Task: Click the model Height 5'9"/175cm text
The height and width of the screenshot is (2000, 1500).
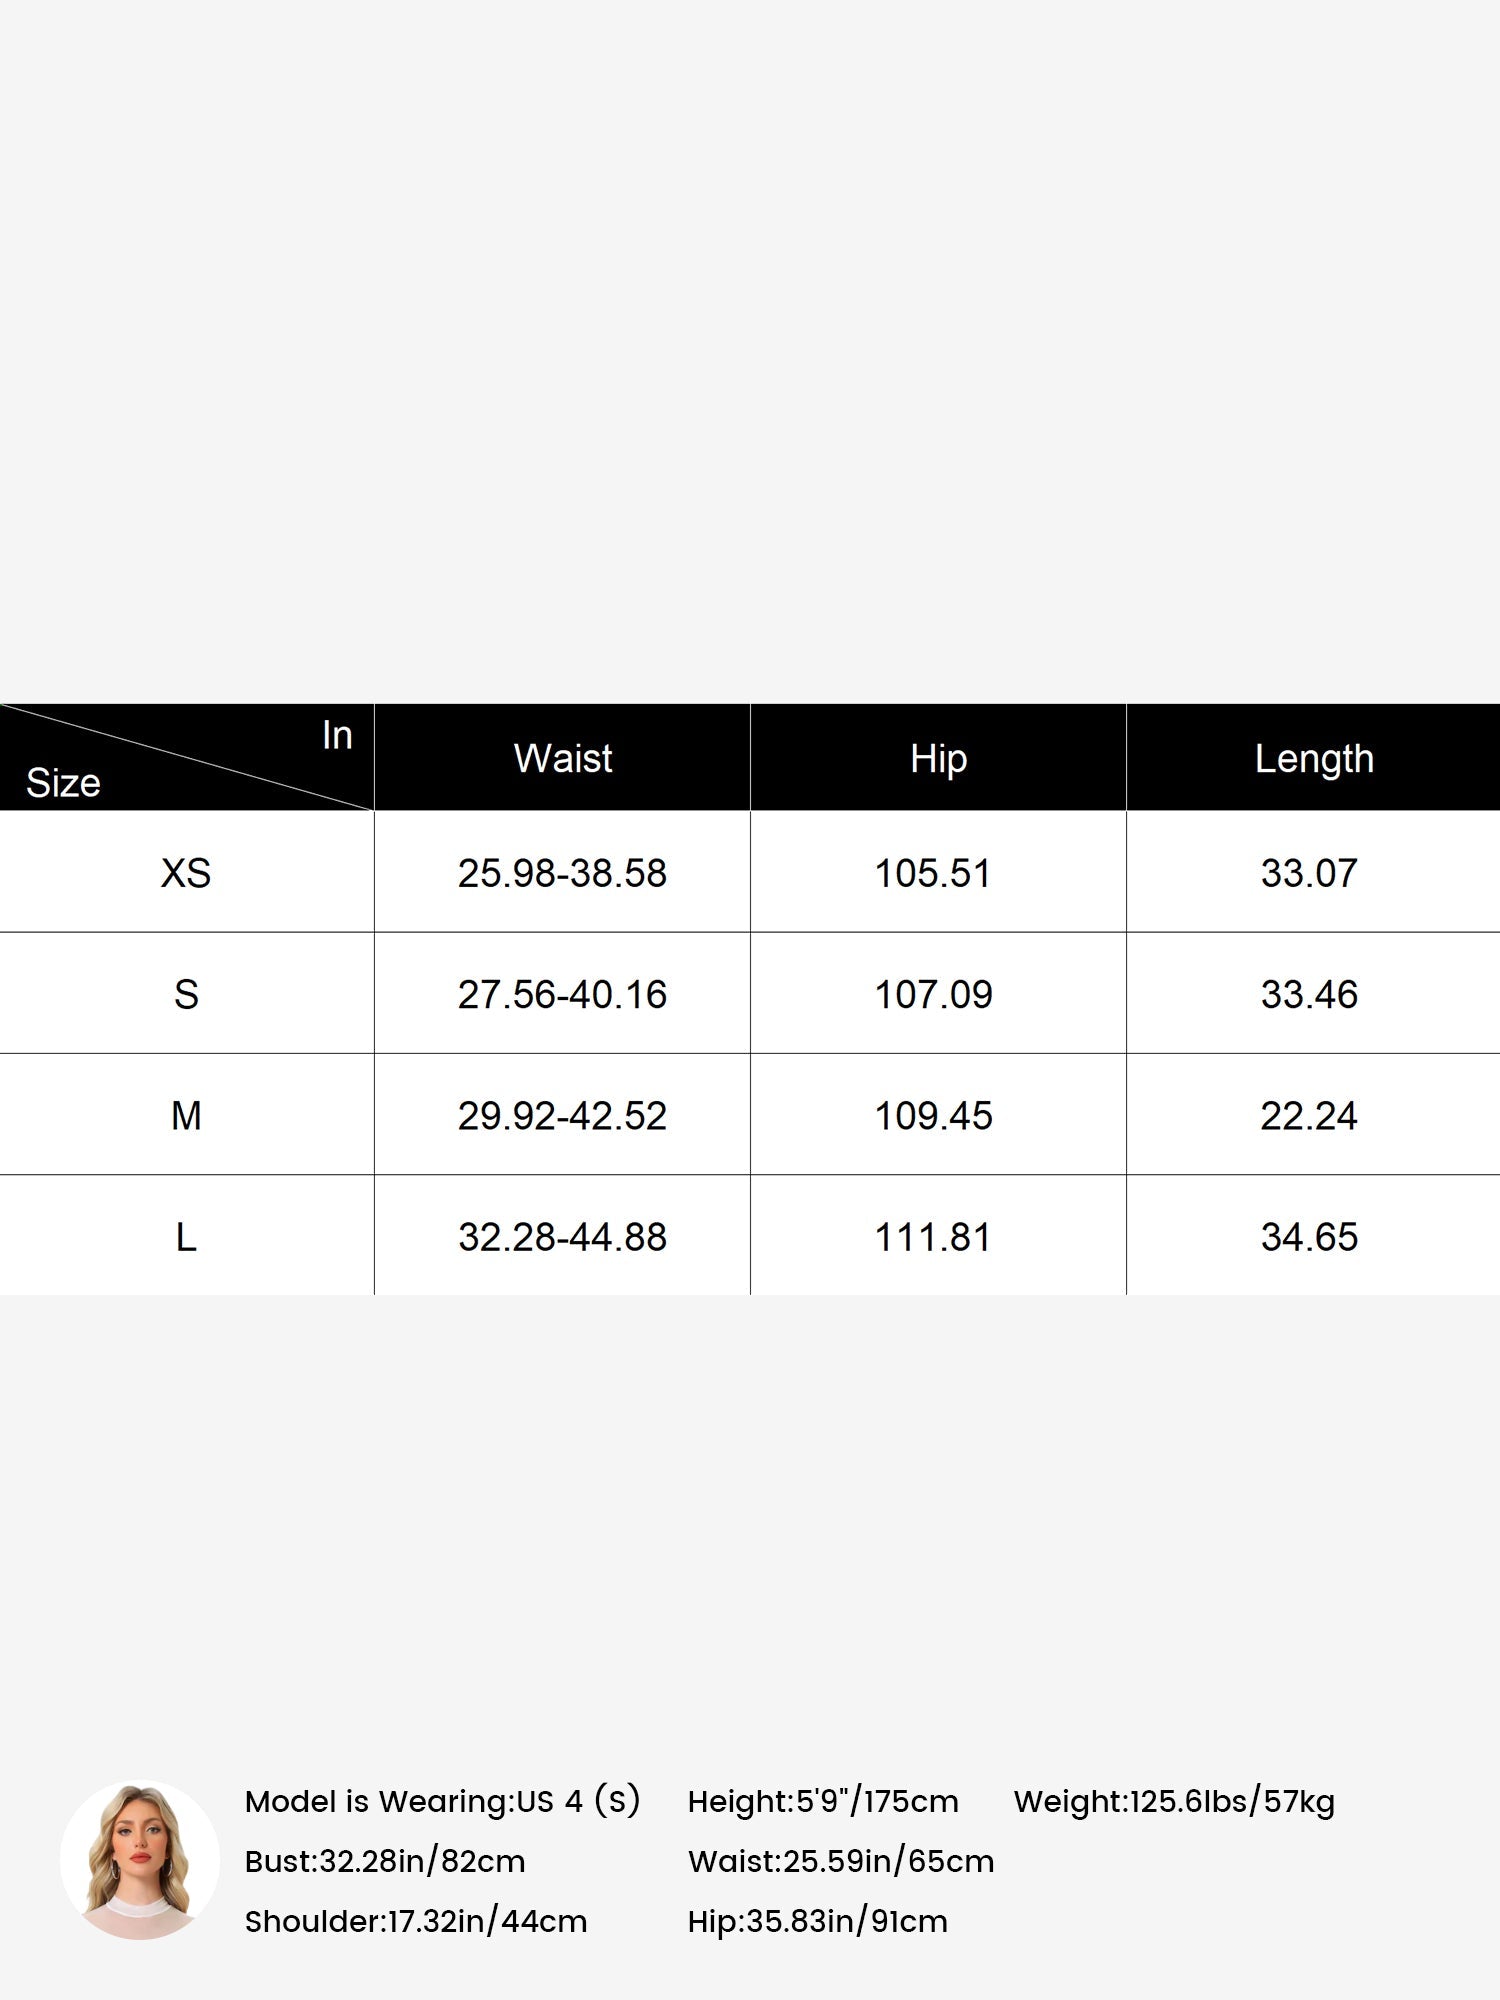Action: coord(823,1801)
